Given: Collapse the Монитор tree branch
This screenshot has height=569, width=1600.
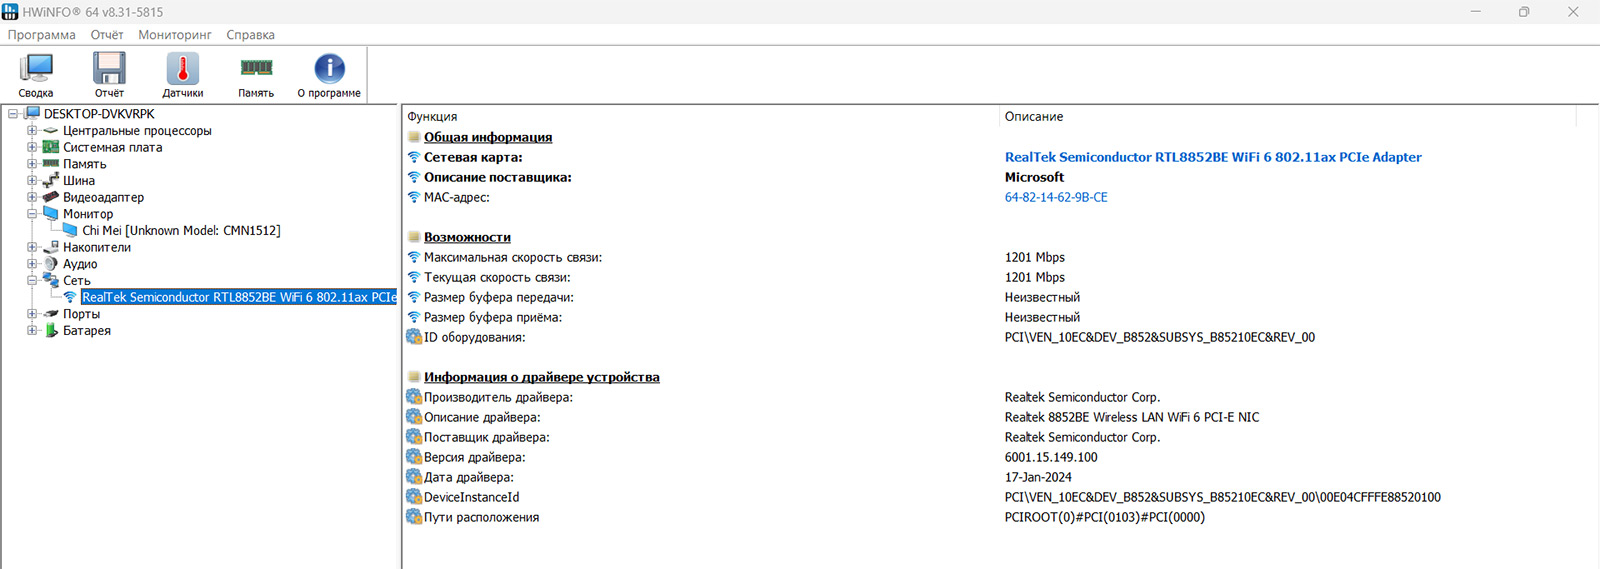Looking at the screenshot, I should 32,214.
